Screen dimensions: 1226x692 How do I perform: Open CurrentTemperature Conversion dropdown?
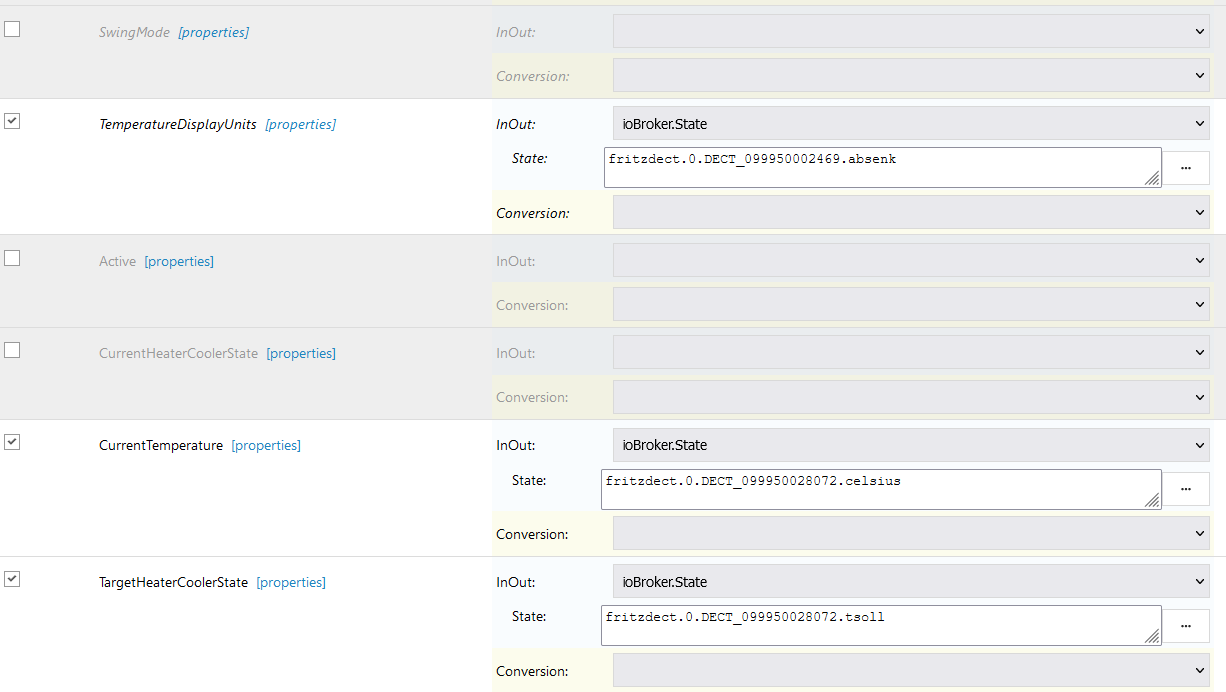[x=911, y=533]
